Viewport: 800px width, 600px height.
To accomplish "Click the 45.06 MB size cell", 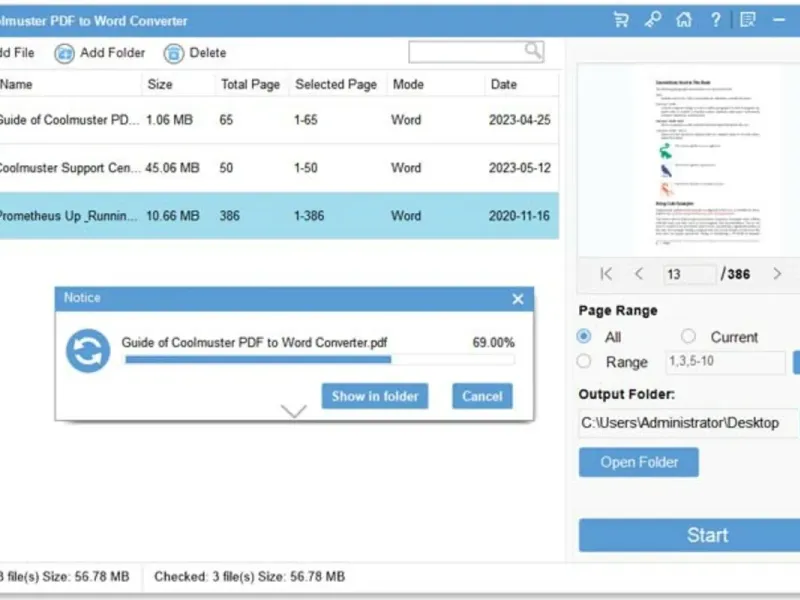I will 172,168.
